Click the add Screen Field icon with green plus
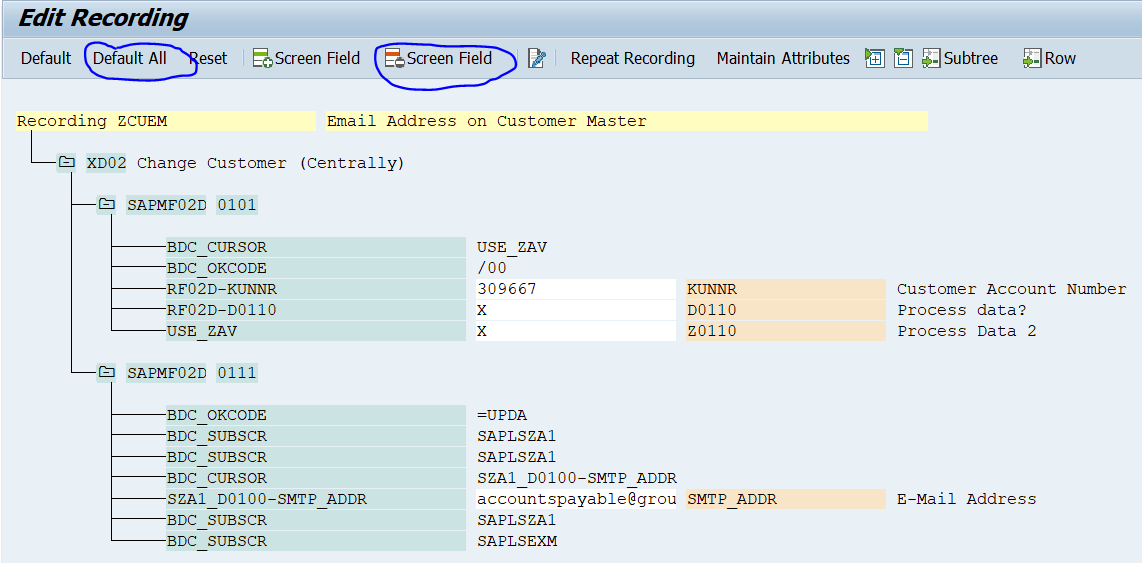Screen dimensions: 1142x563 (x=262, y=58)
